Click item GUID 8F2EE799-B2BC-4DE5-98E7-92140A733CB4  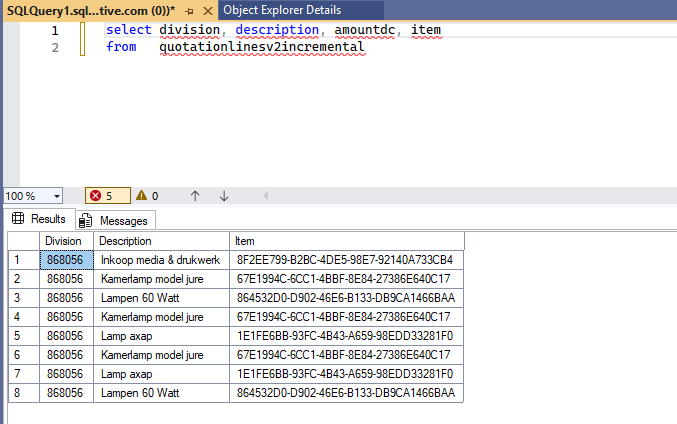(x=347, y=260)
